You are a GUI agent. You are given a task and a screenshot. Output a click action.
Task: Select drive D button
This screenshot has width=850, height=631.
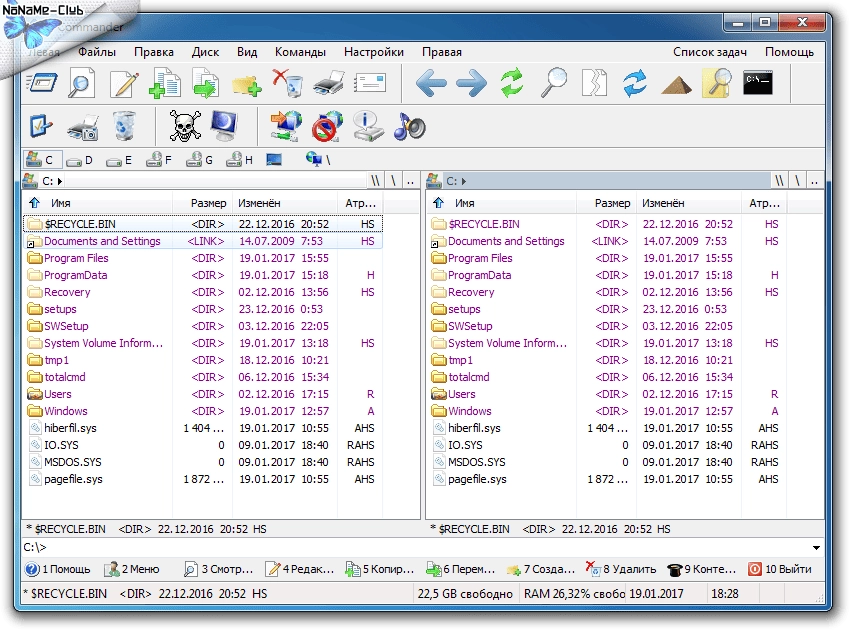[80, 160]
